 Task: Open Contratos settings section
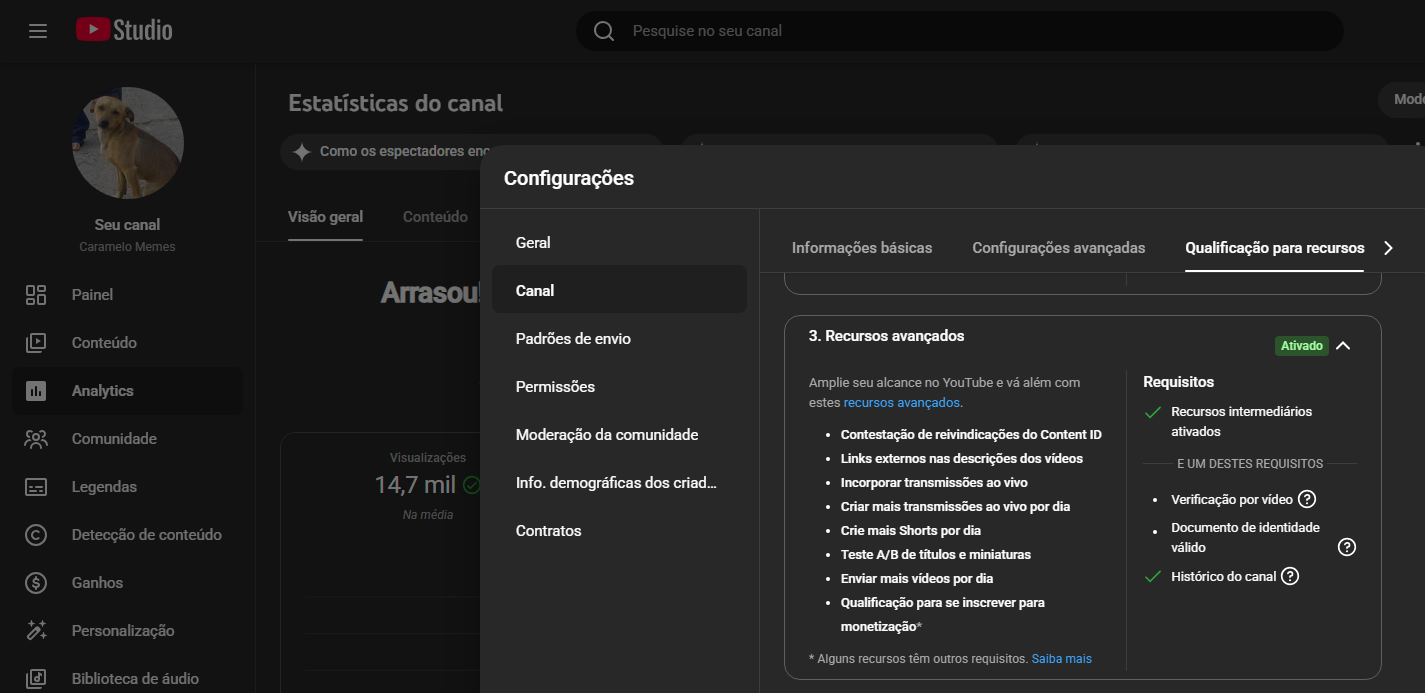[619, 531]
